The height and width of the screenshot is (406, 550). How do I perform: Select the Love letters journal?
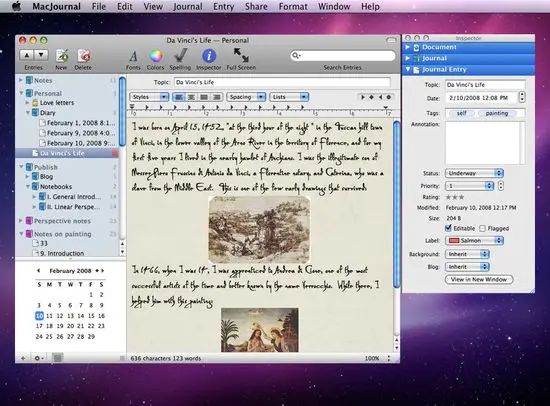(57, 103)
